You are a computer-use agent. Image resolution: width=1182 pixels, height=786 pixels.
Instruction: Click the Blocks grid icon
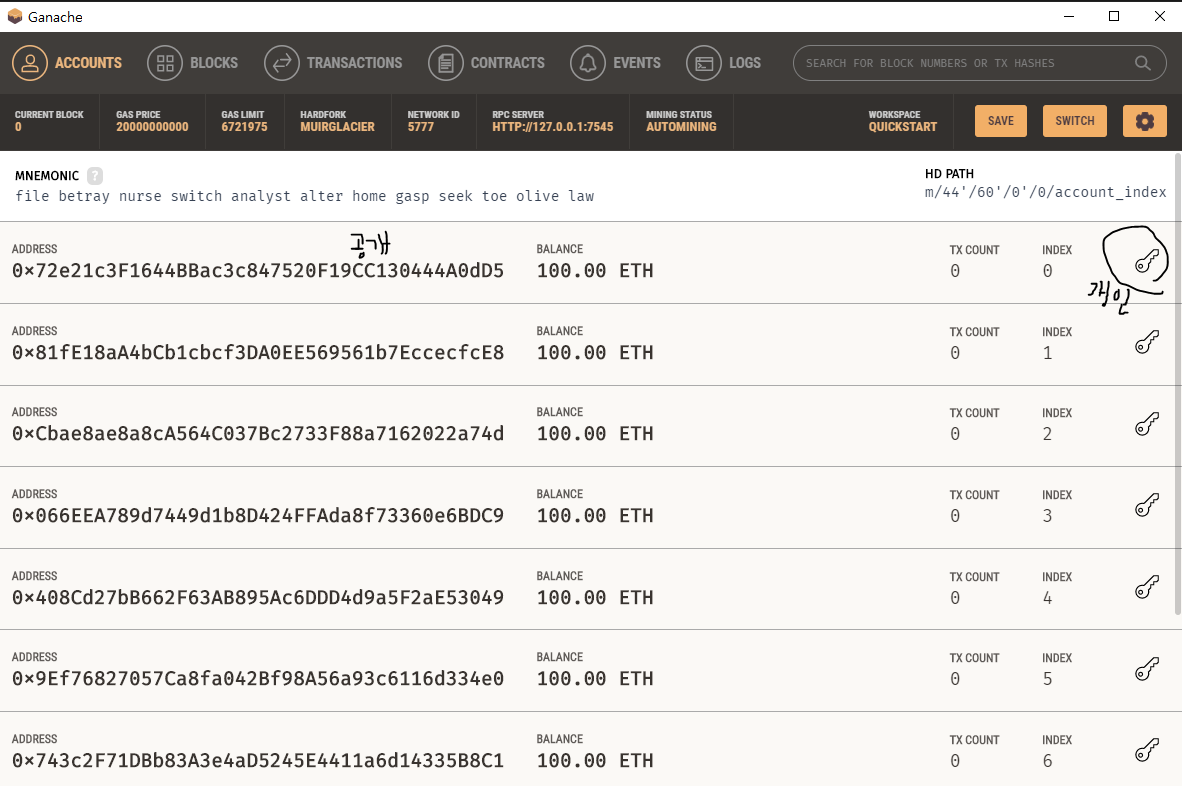165,63
